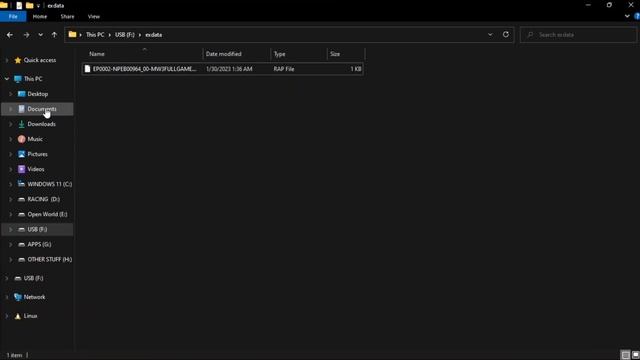Image resolution: width=640 pixels, height=360 pixels.
Task: Click the Linux penguin icon
Action: click(18, 316)
